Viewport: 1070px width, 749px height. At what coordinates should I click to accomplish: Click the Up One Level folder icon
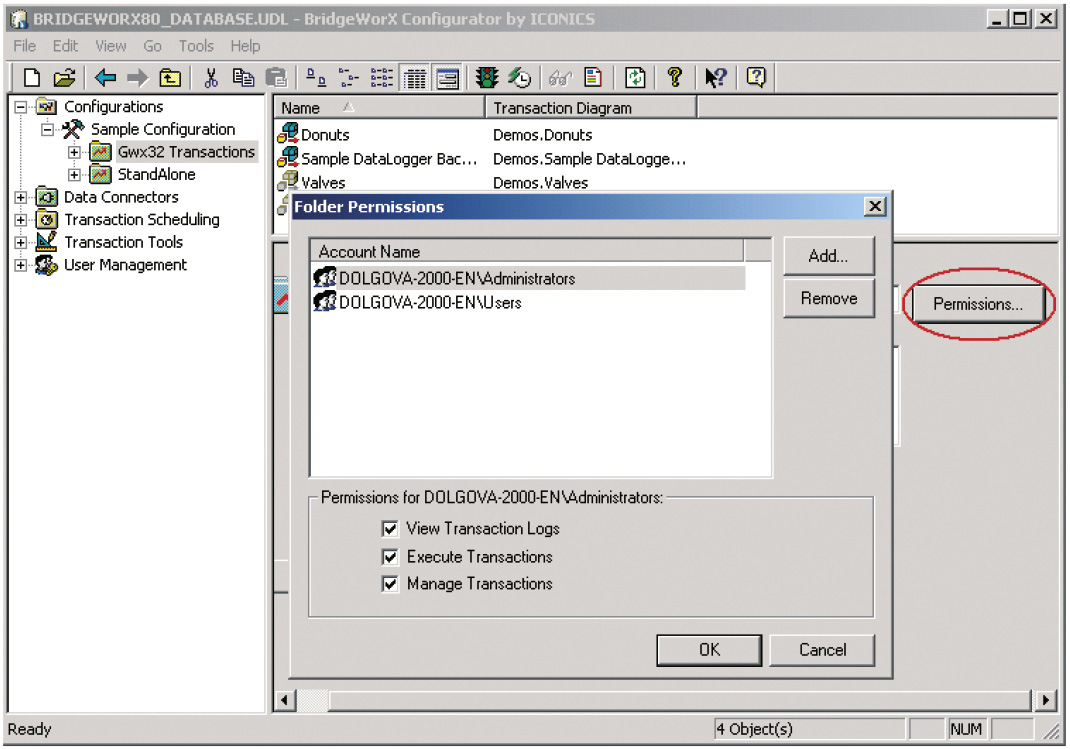pos(170,78)
